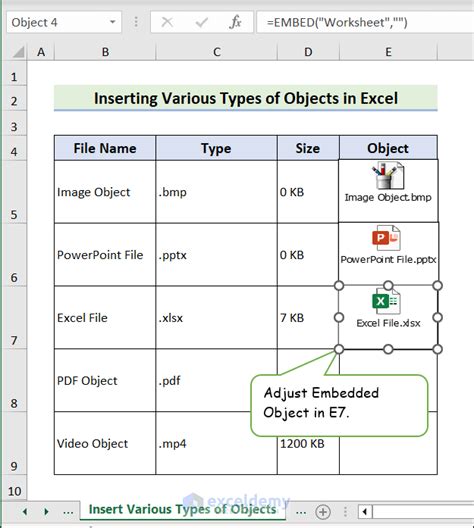Image resolution: width=474 pixels, height=528 pixels.
Task: Click the 7 KB size cell
Action: coord(308,318)
